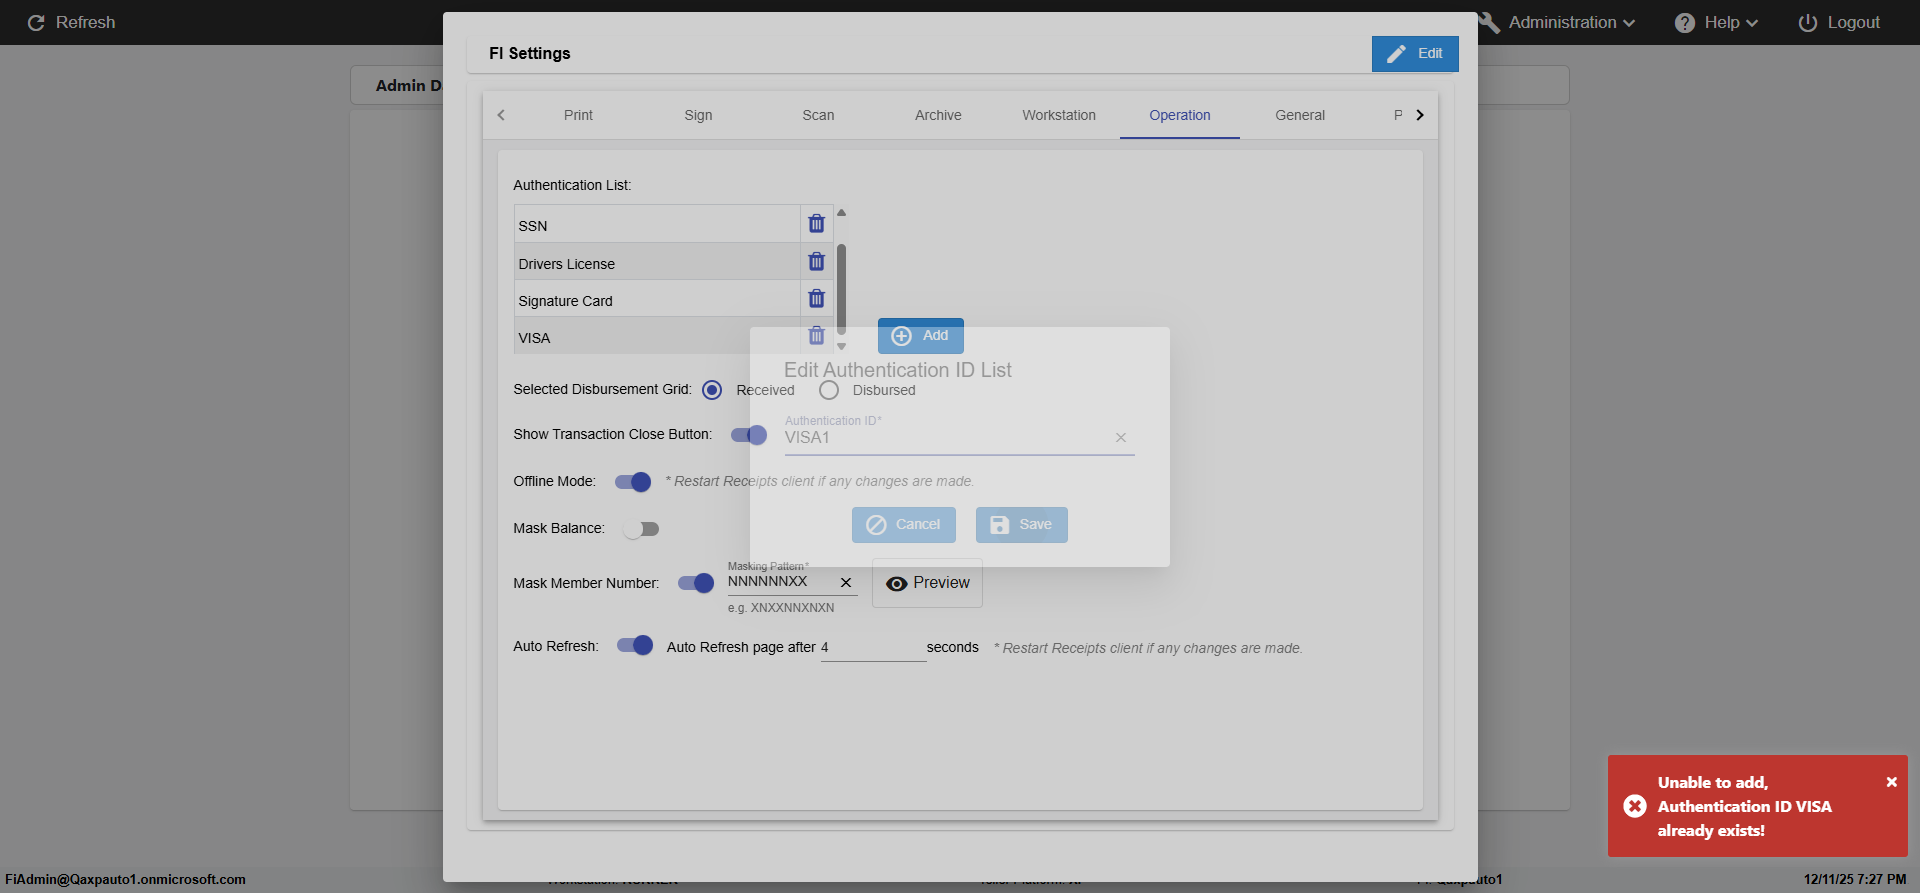1920x893 pixels.
Task: Delete the Drivers License entry
Action: (816, 262)
